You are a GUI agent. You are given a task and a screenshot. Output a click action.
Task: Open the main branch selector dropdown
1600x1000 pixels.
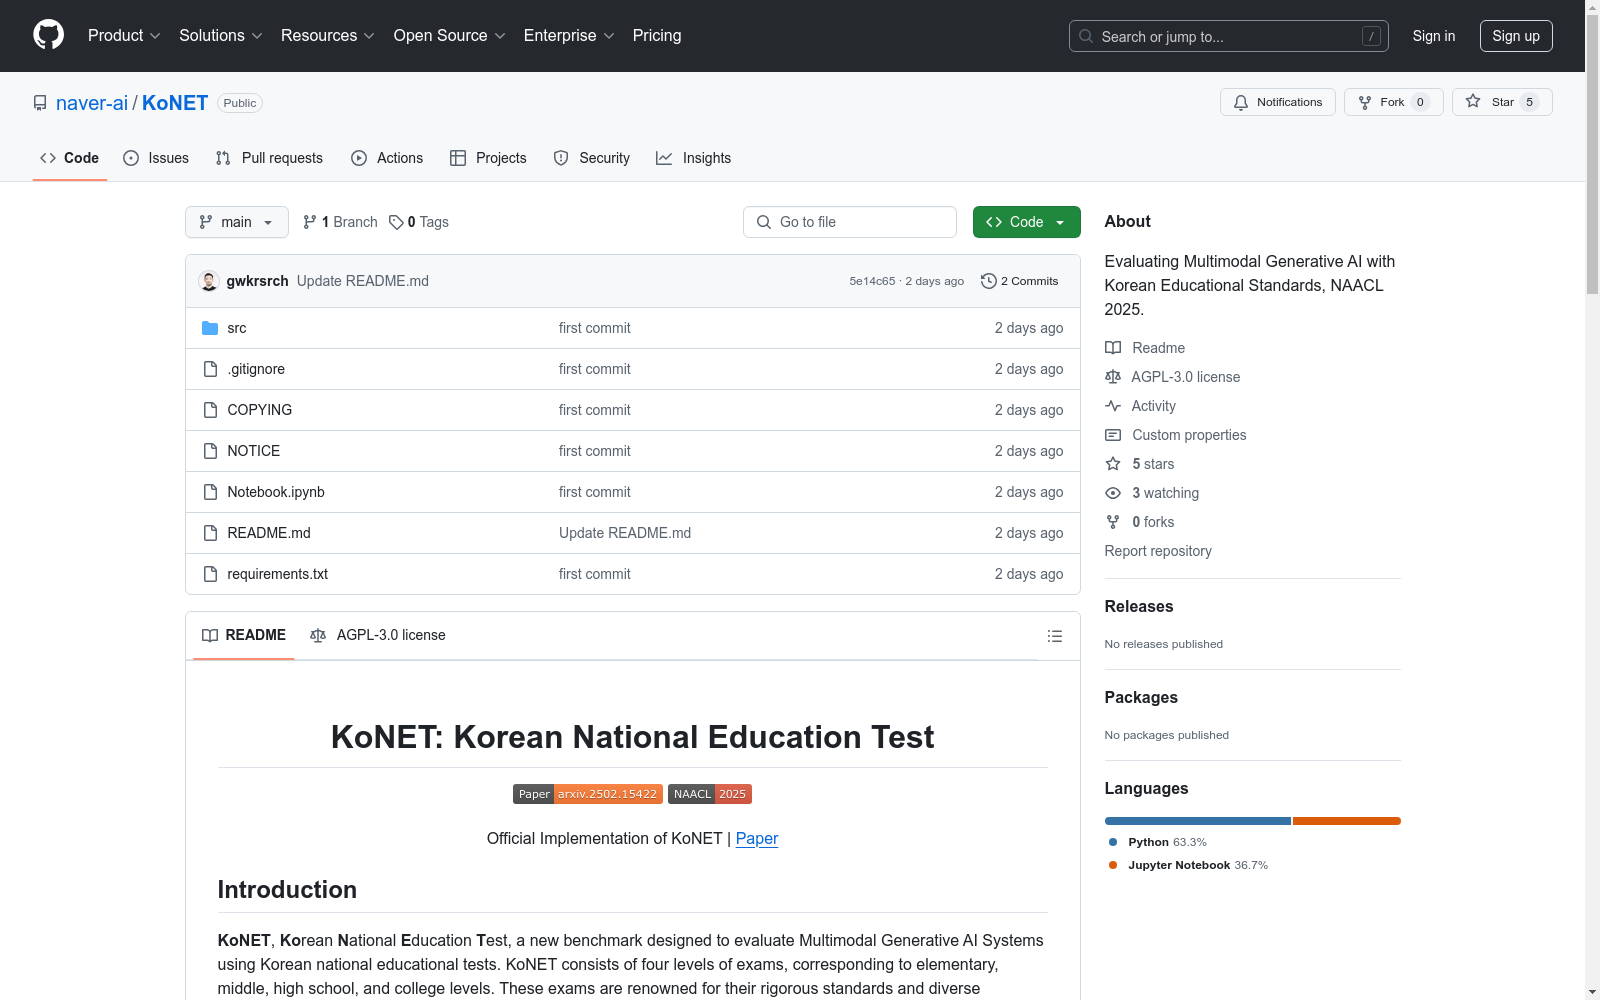pos(237,222)
